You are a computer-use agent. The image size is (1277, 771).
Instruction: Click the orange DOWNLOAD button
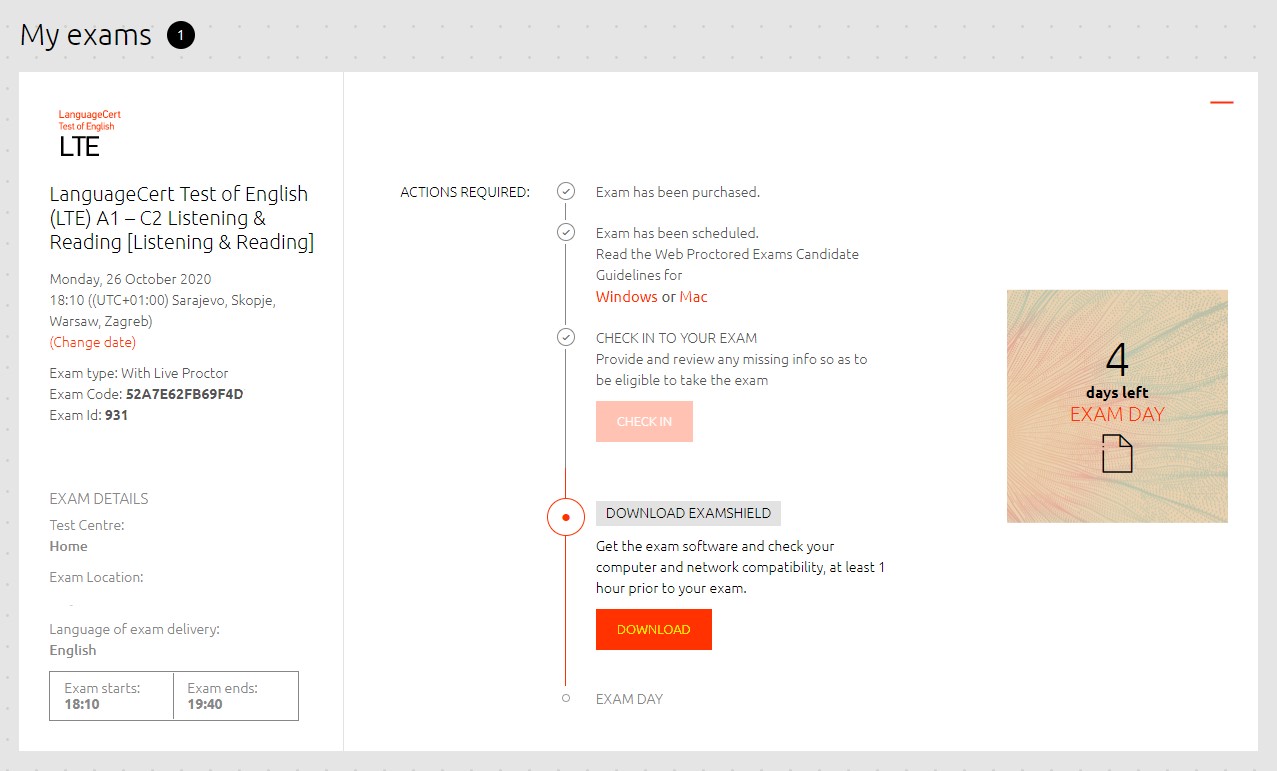pyautogui.click(x=654, y=629)
